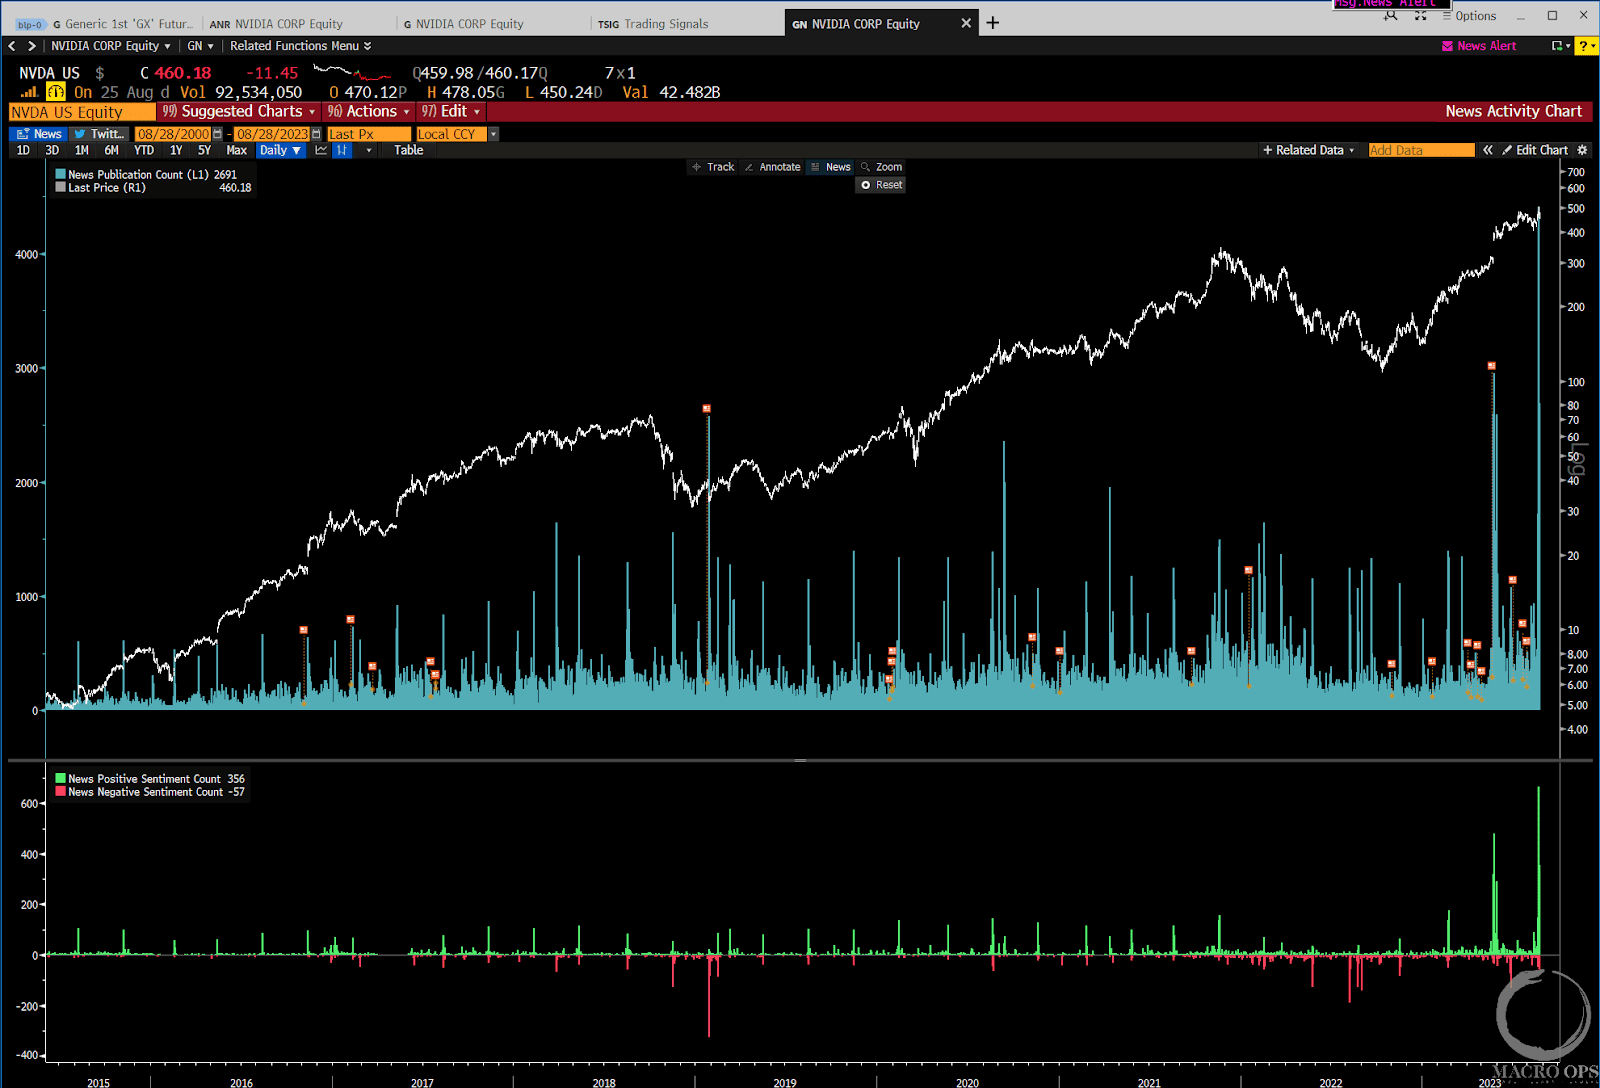Screen dimensions: 1600x1088
Task: Click the blp-0 tab group badge
Action: pyautogui.click(x=30, y=24)
